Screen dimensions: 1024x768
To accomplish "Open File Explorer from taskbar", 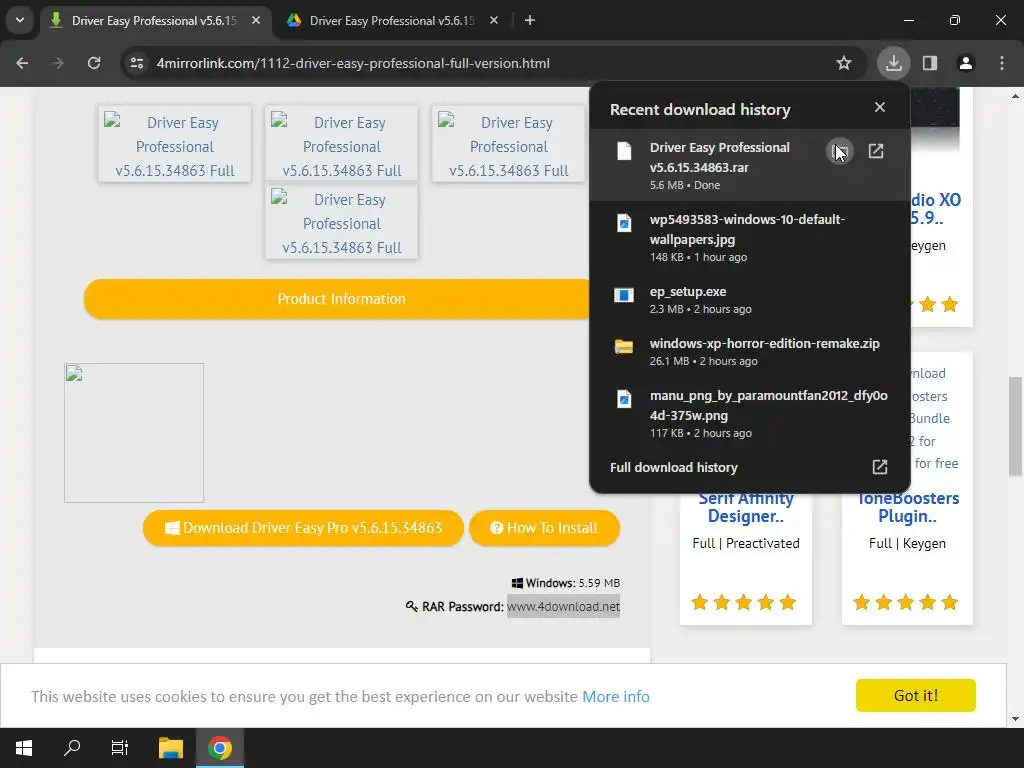I will click(171, 748).
